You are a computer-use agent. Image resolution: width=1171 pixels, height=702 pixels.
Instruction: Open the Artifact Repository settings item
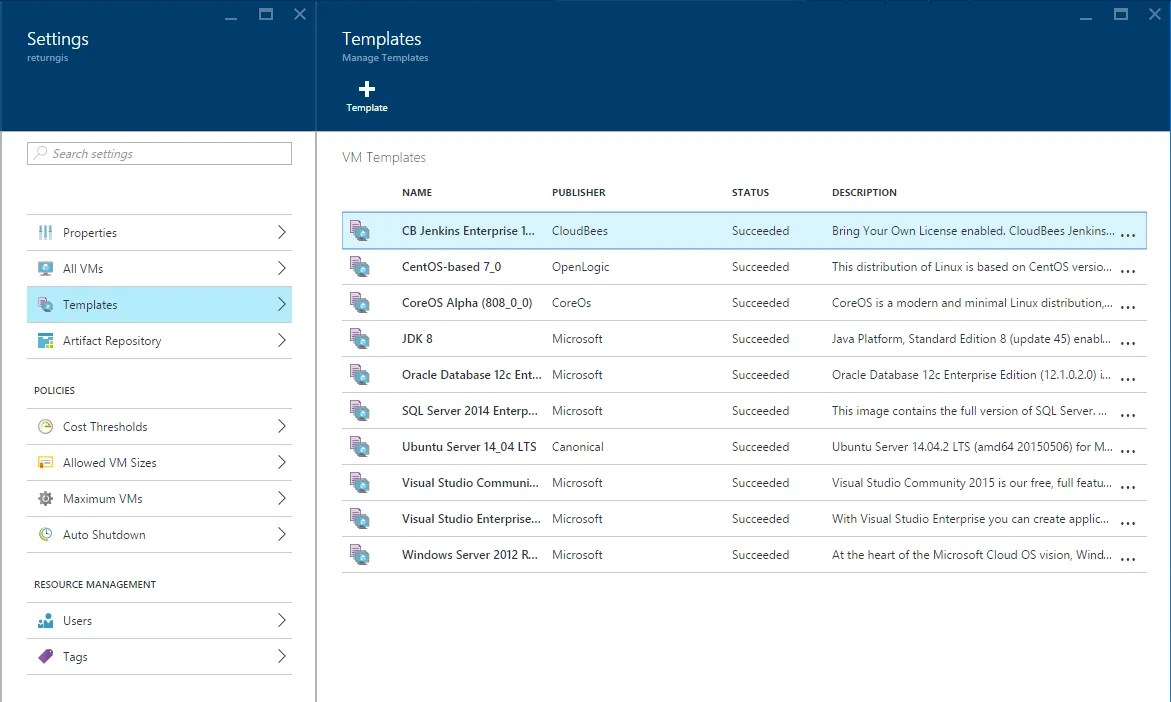159,341
